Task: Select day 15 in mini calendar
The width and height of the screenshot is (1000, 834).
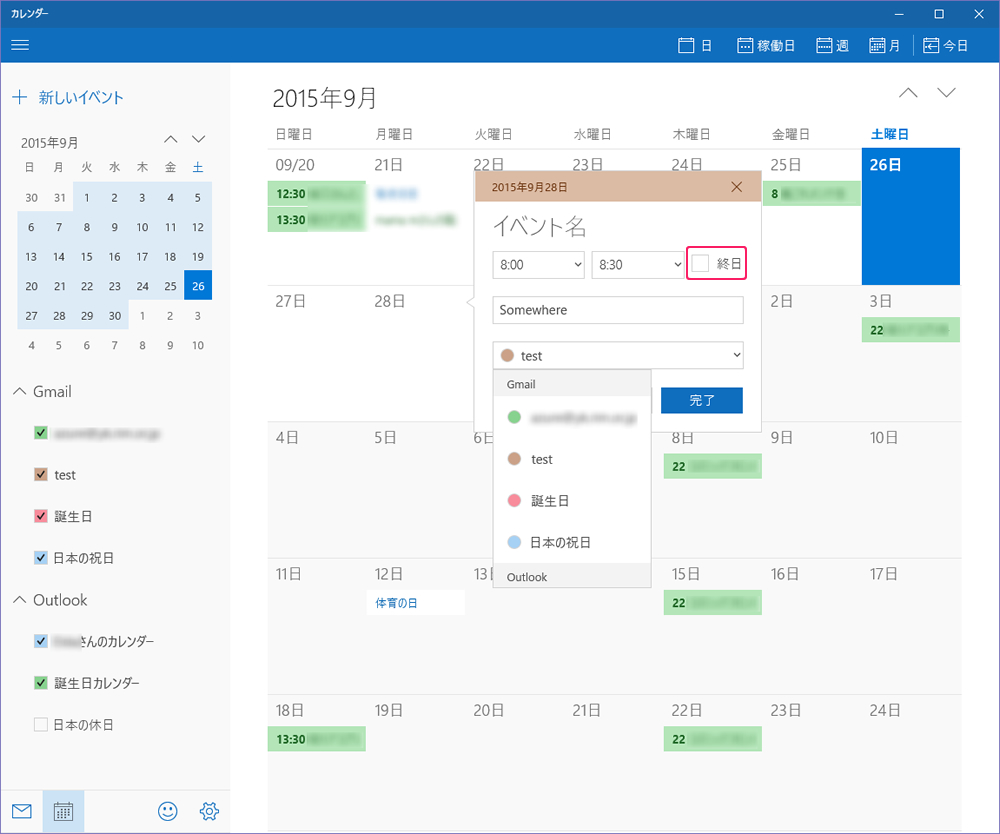Action: coord(87,256)
